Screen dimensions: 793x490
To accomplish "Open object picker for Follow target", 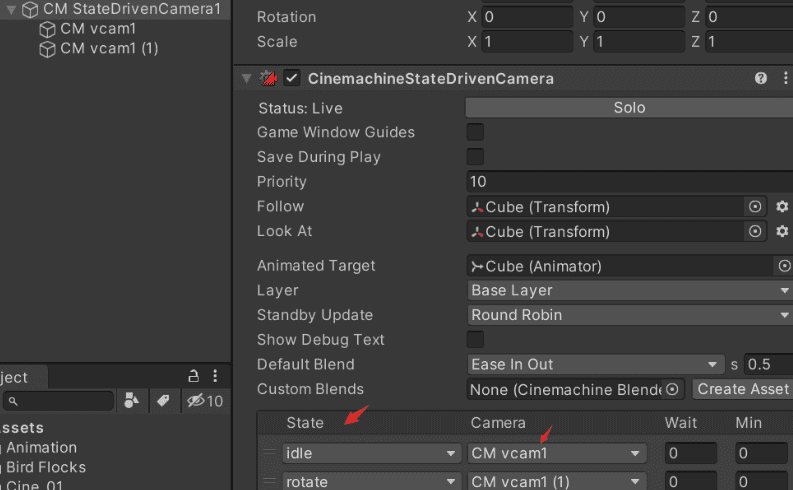I will pyautogui.click(x=755, y=206).
